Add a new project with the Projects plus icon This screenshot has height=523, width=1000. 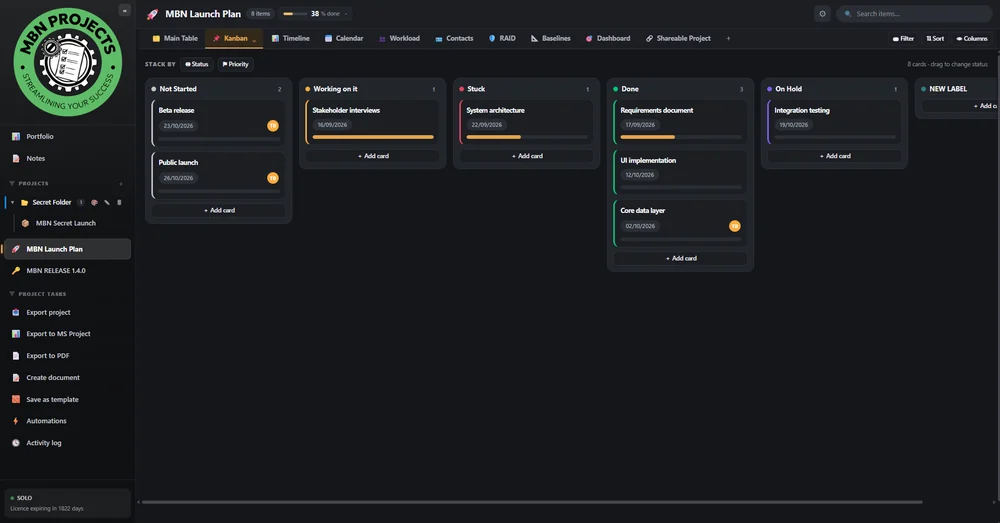tap(121, 184)
